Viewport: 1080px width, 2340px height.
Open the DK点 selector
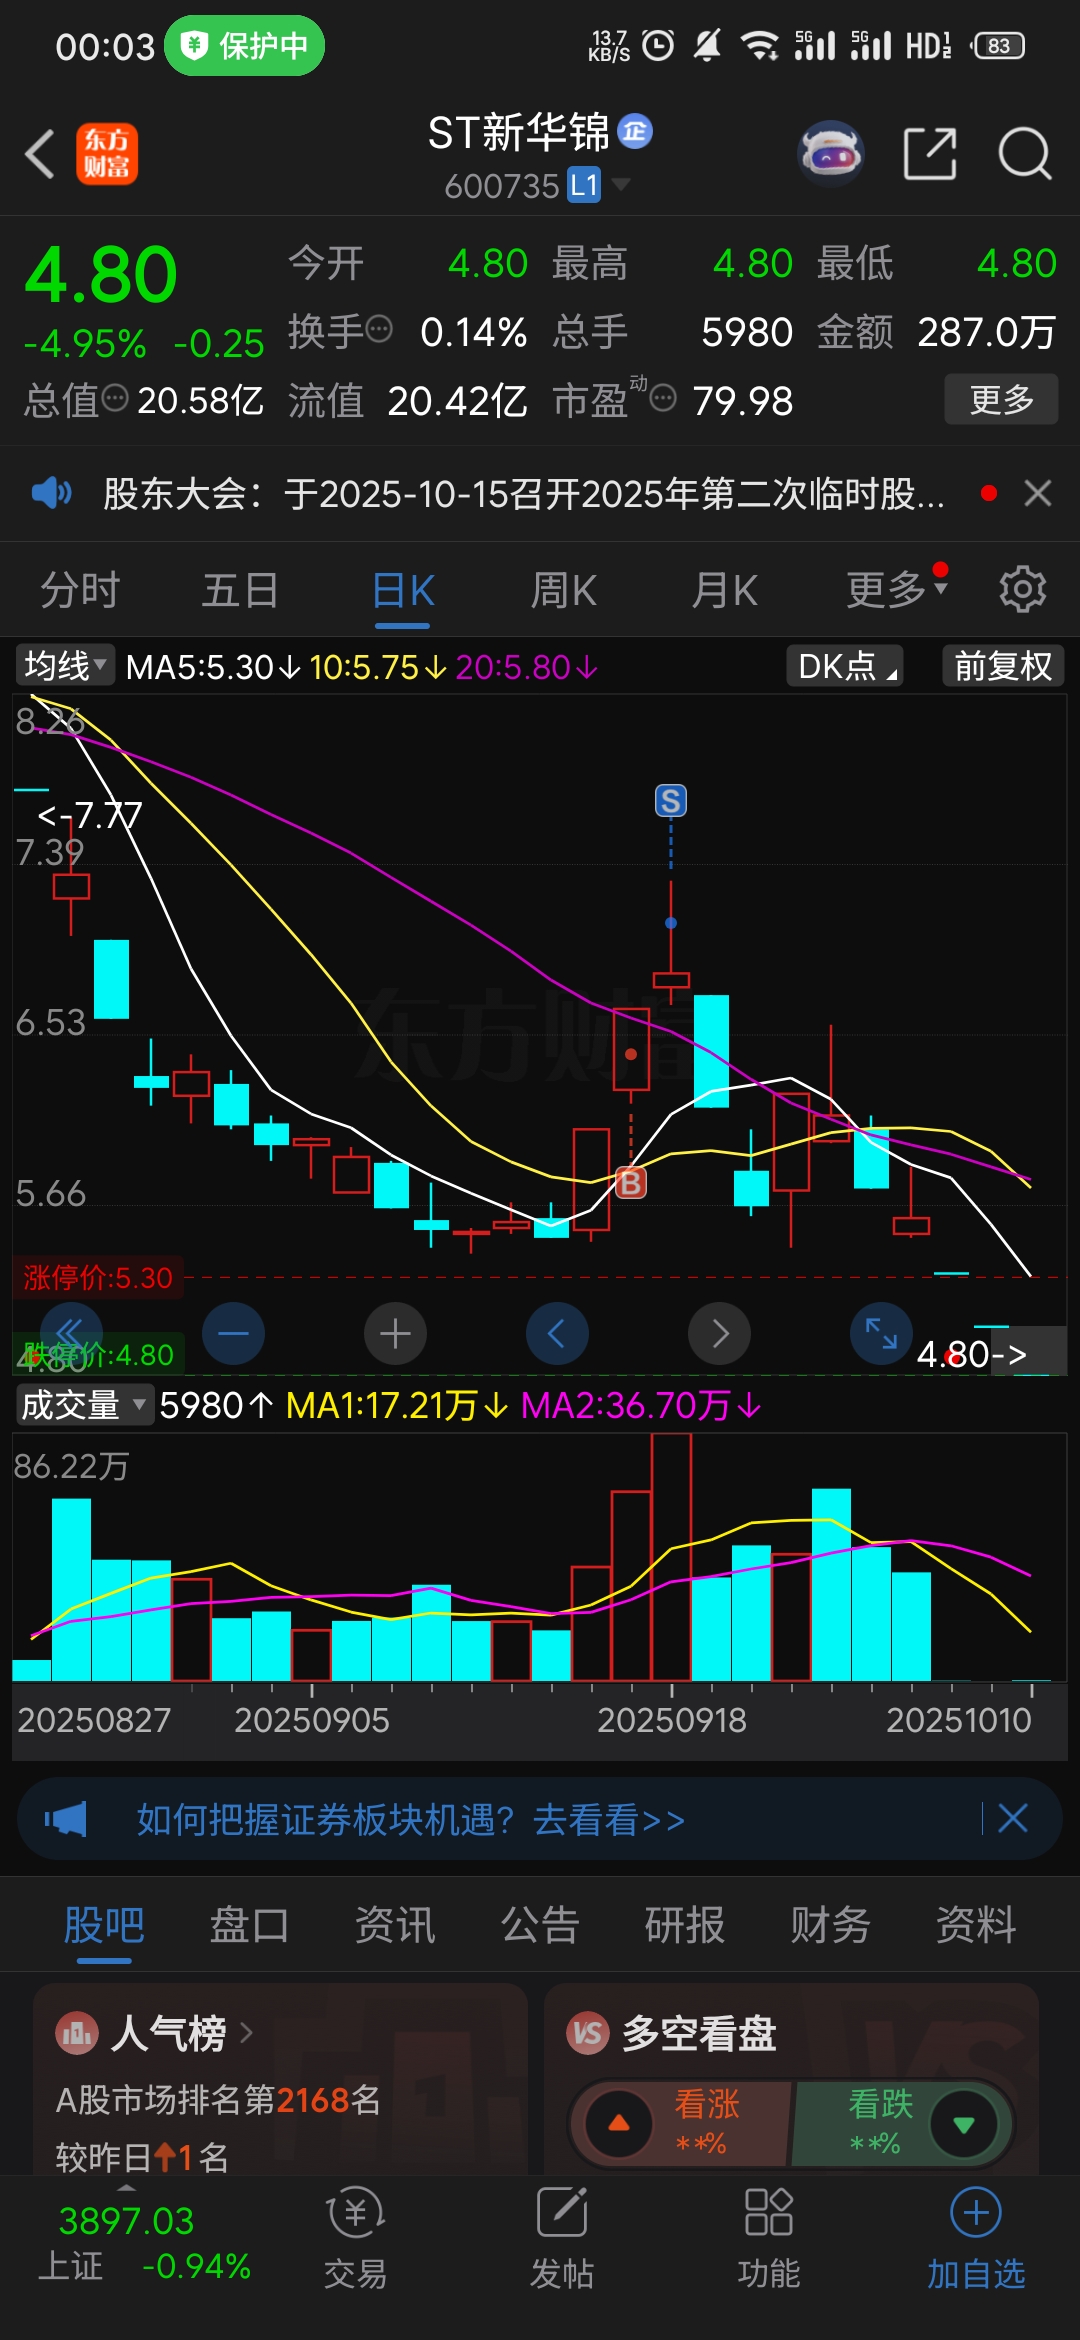[x=845, y=666]
